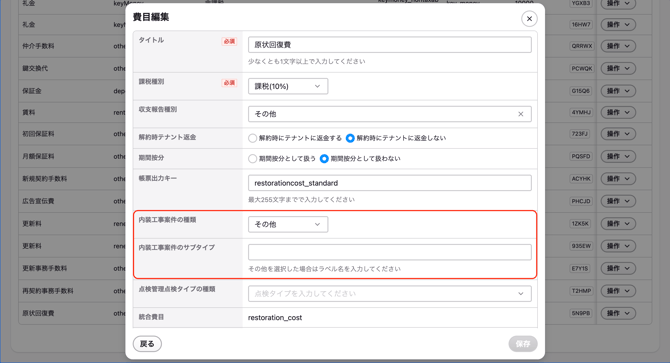Click the ACYHK code tag
This screenshot has width=670, height=363.
(x=581, y=179)
